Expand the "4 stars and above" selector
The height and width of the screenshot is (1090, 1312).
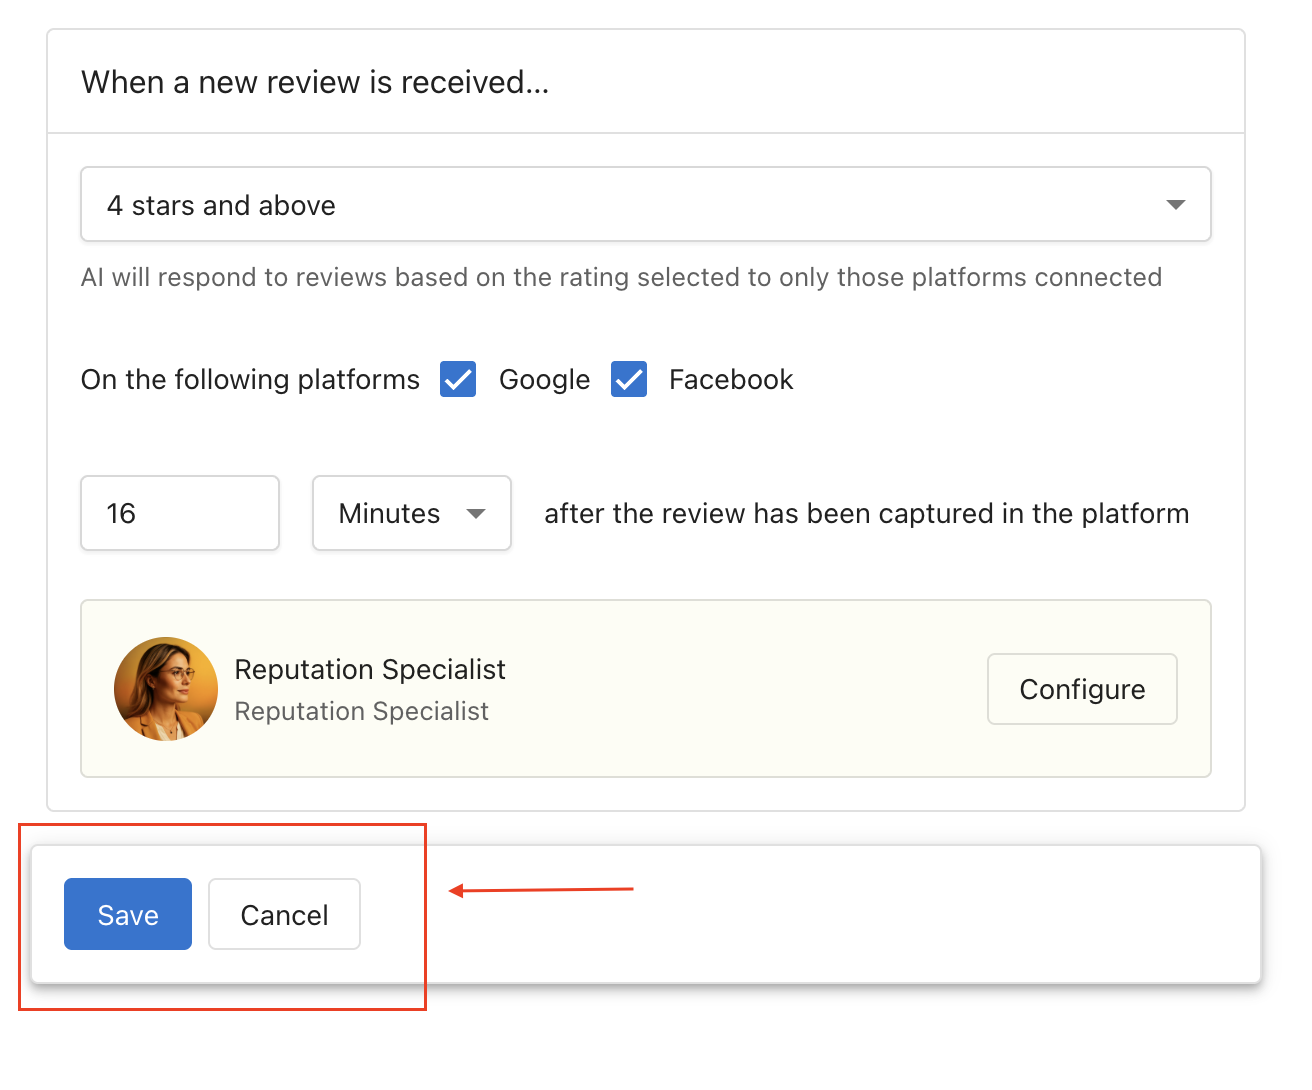click(x=645, y=204)
